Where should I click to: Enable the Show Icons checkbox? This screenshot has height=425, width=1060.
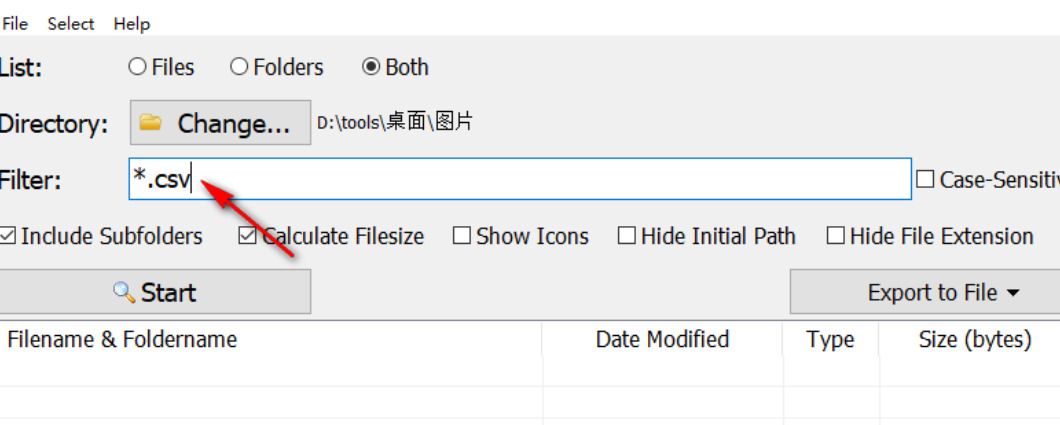point(461,237)
